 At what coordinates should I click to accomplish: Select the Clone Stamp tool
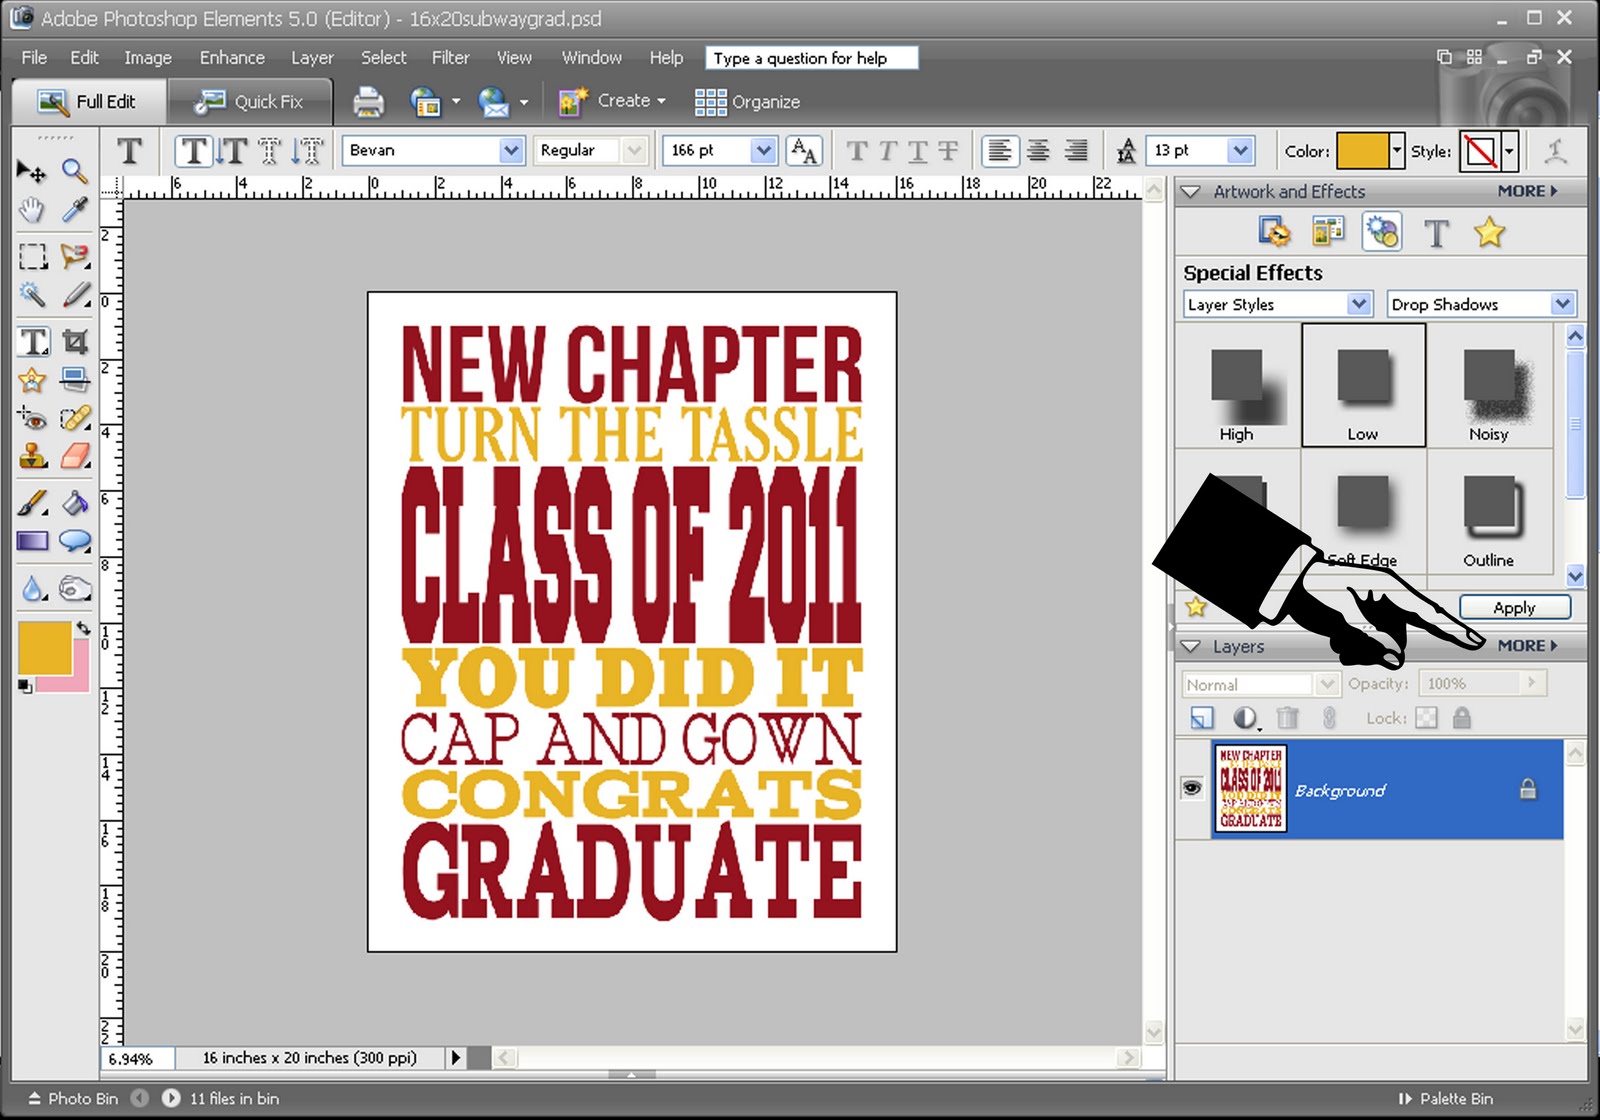tap(32, 457)
